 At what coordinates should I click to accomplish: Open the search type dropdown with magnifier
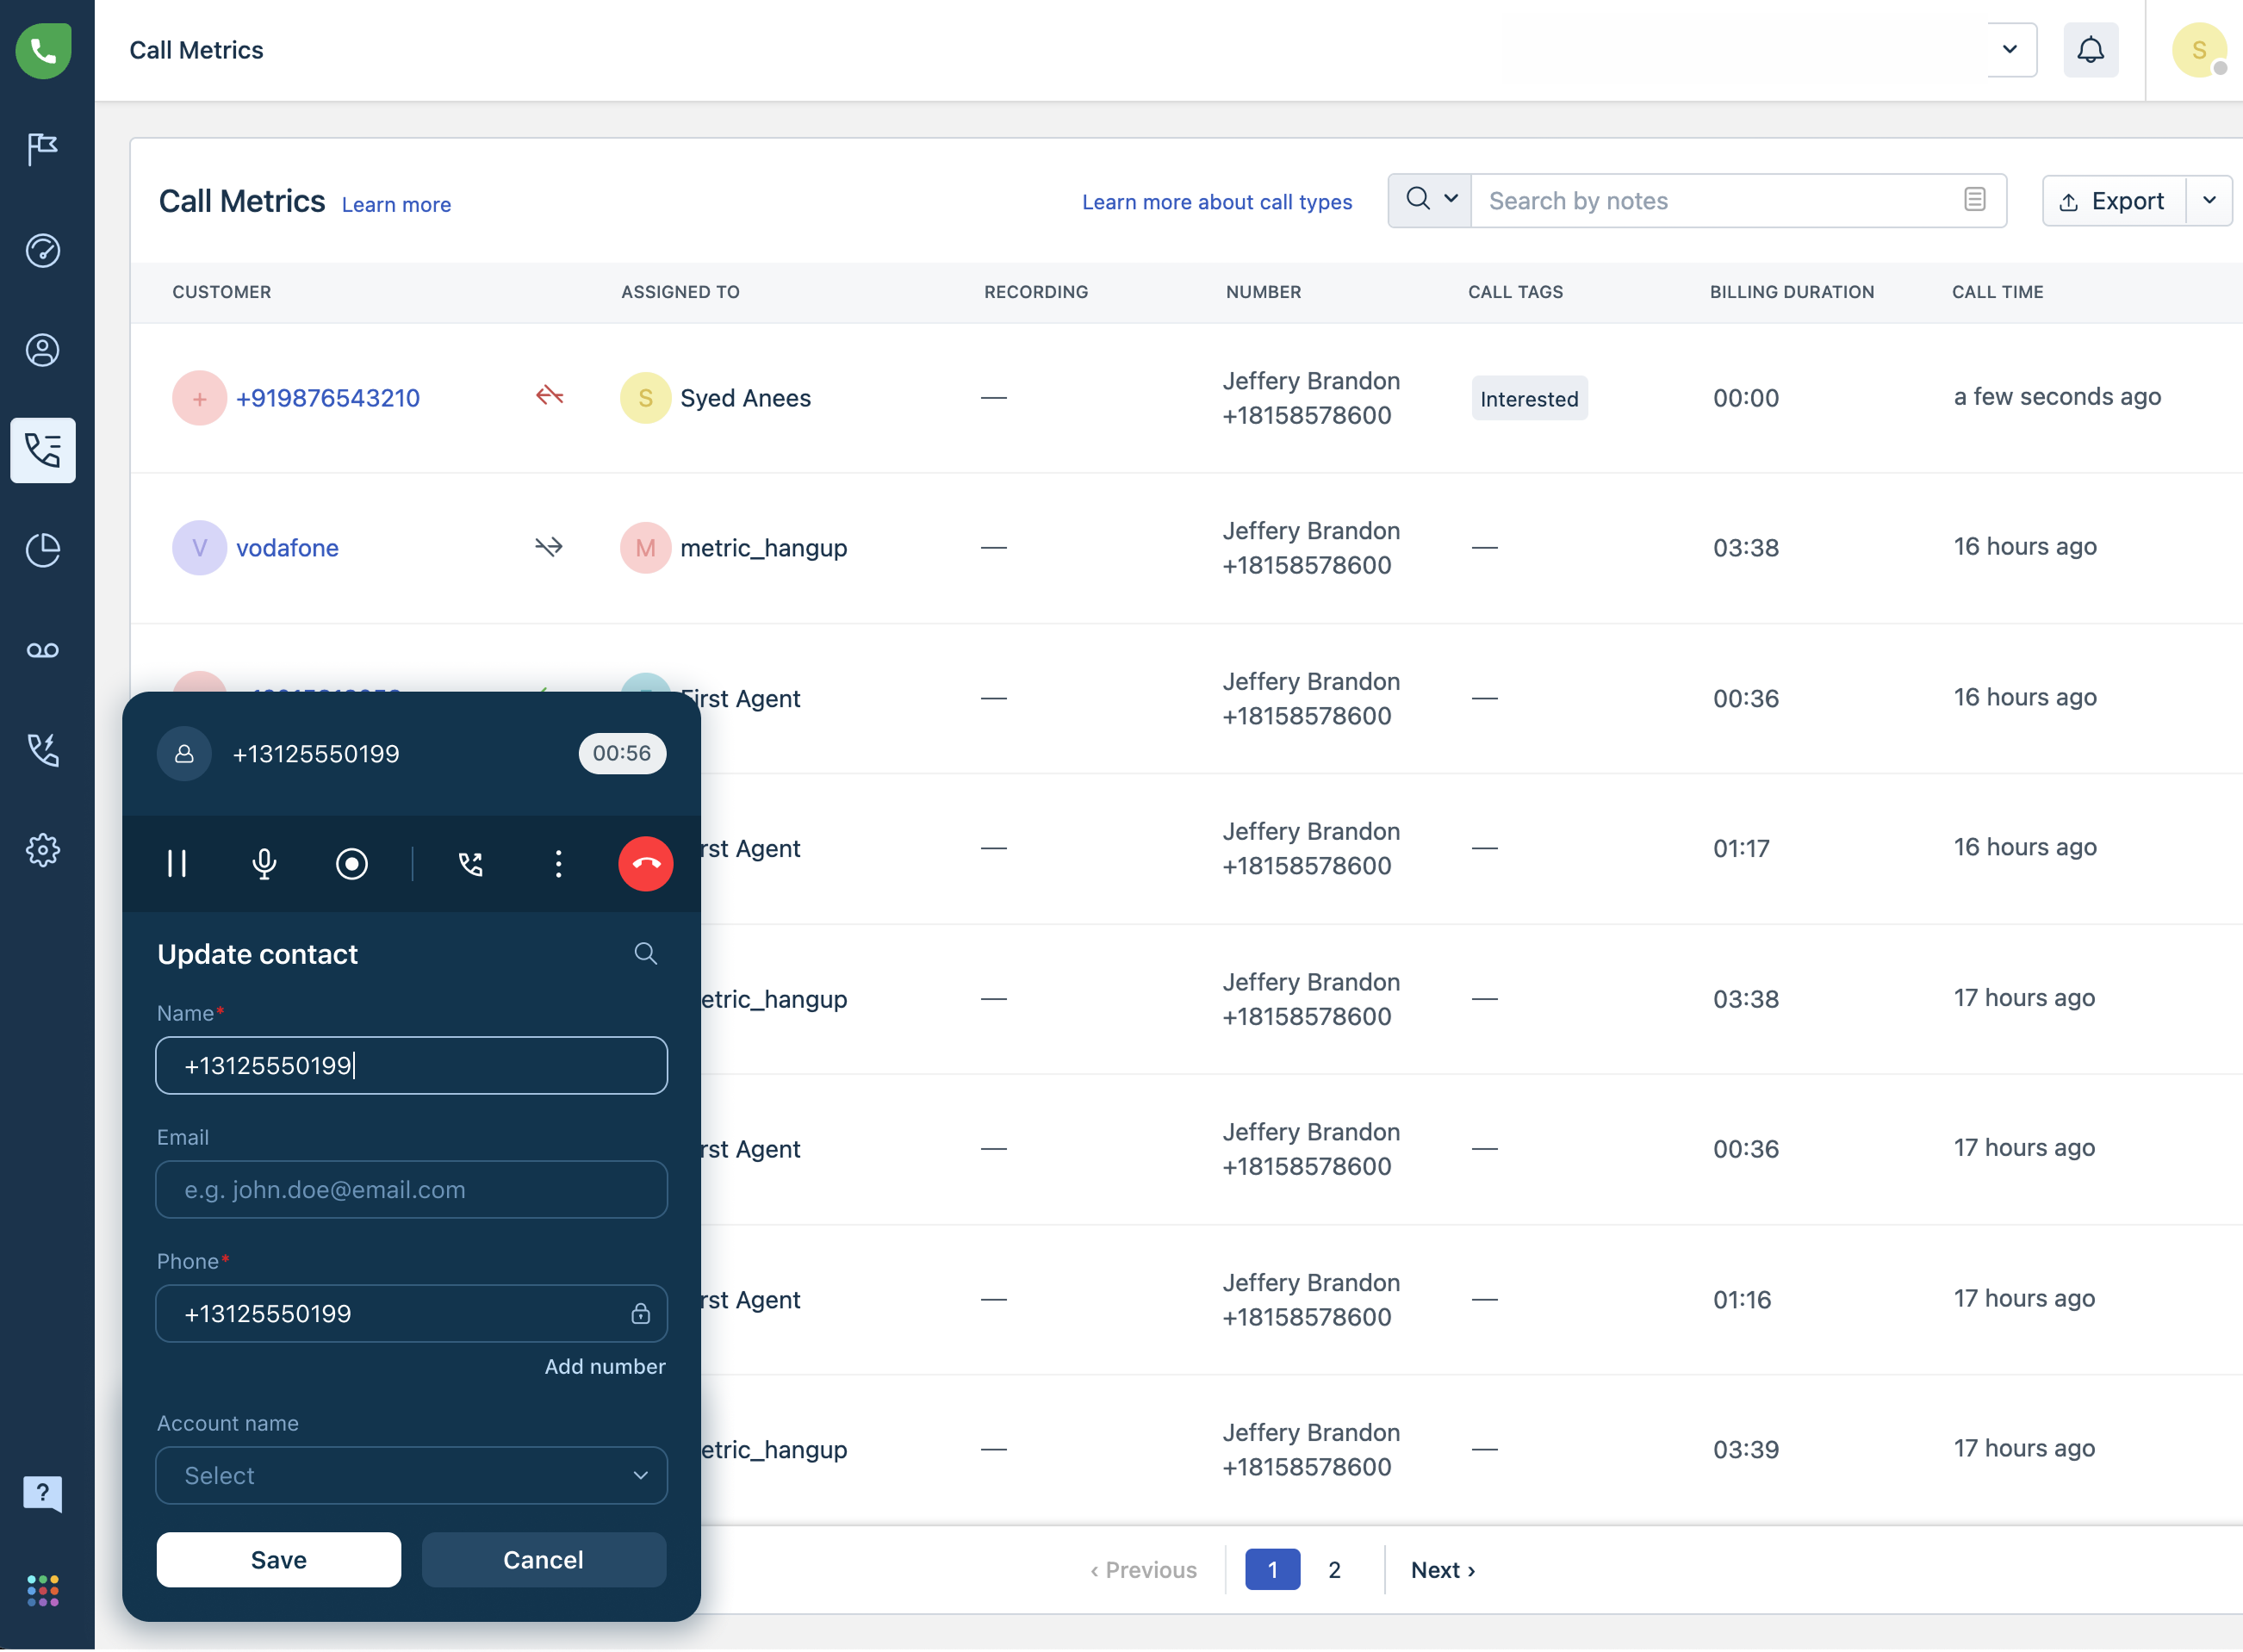1430,200
